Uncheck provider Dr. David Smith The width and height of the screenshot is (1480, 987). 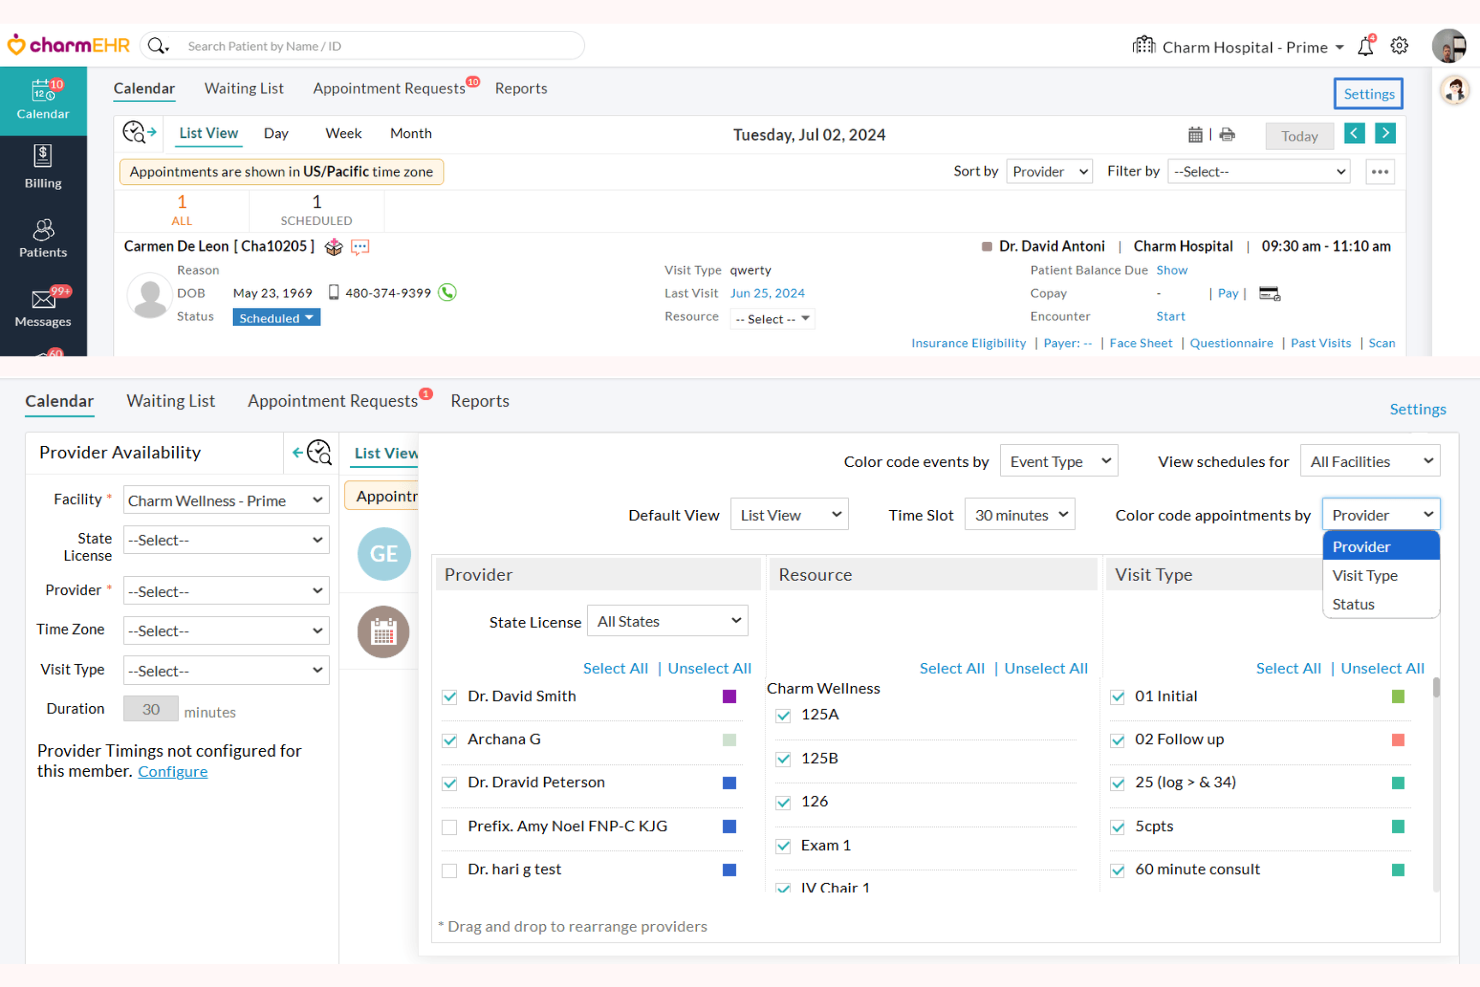[449, 697]
